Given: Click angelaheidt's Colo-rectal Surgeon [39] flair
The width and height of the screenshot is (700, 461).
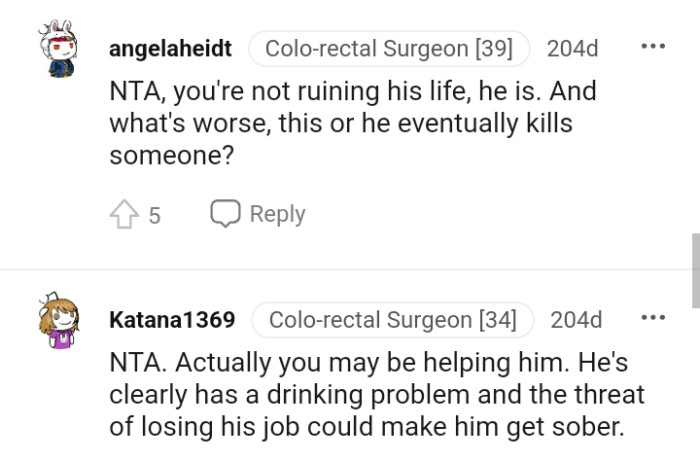Looking at the screenshot, I should [389, 48].
